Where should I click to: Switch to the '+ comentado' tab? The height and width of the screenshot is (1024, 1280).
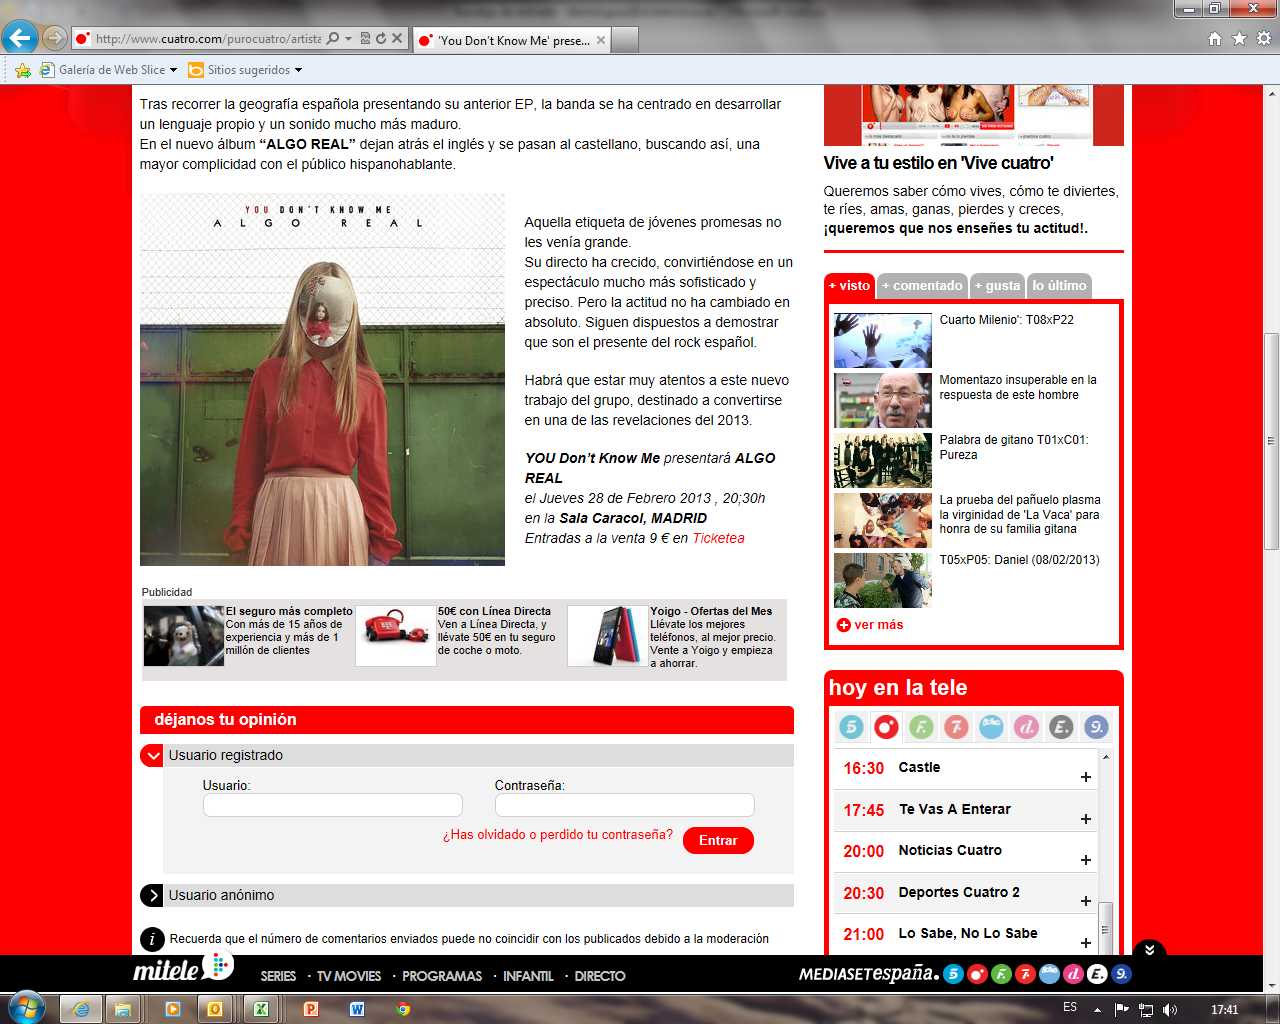coord(922,286)
